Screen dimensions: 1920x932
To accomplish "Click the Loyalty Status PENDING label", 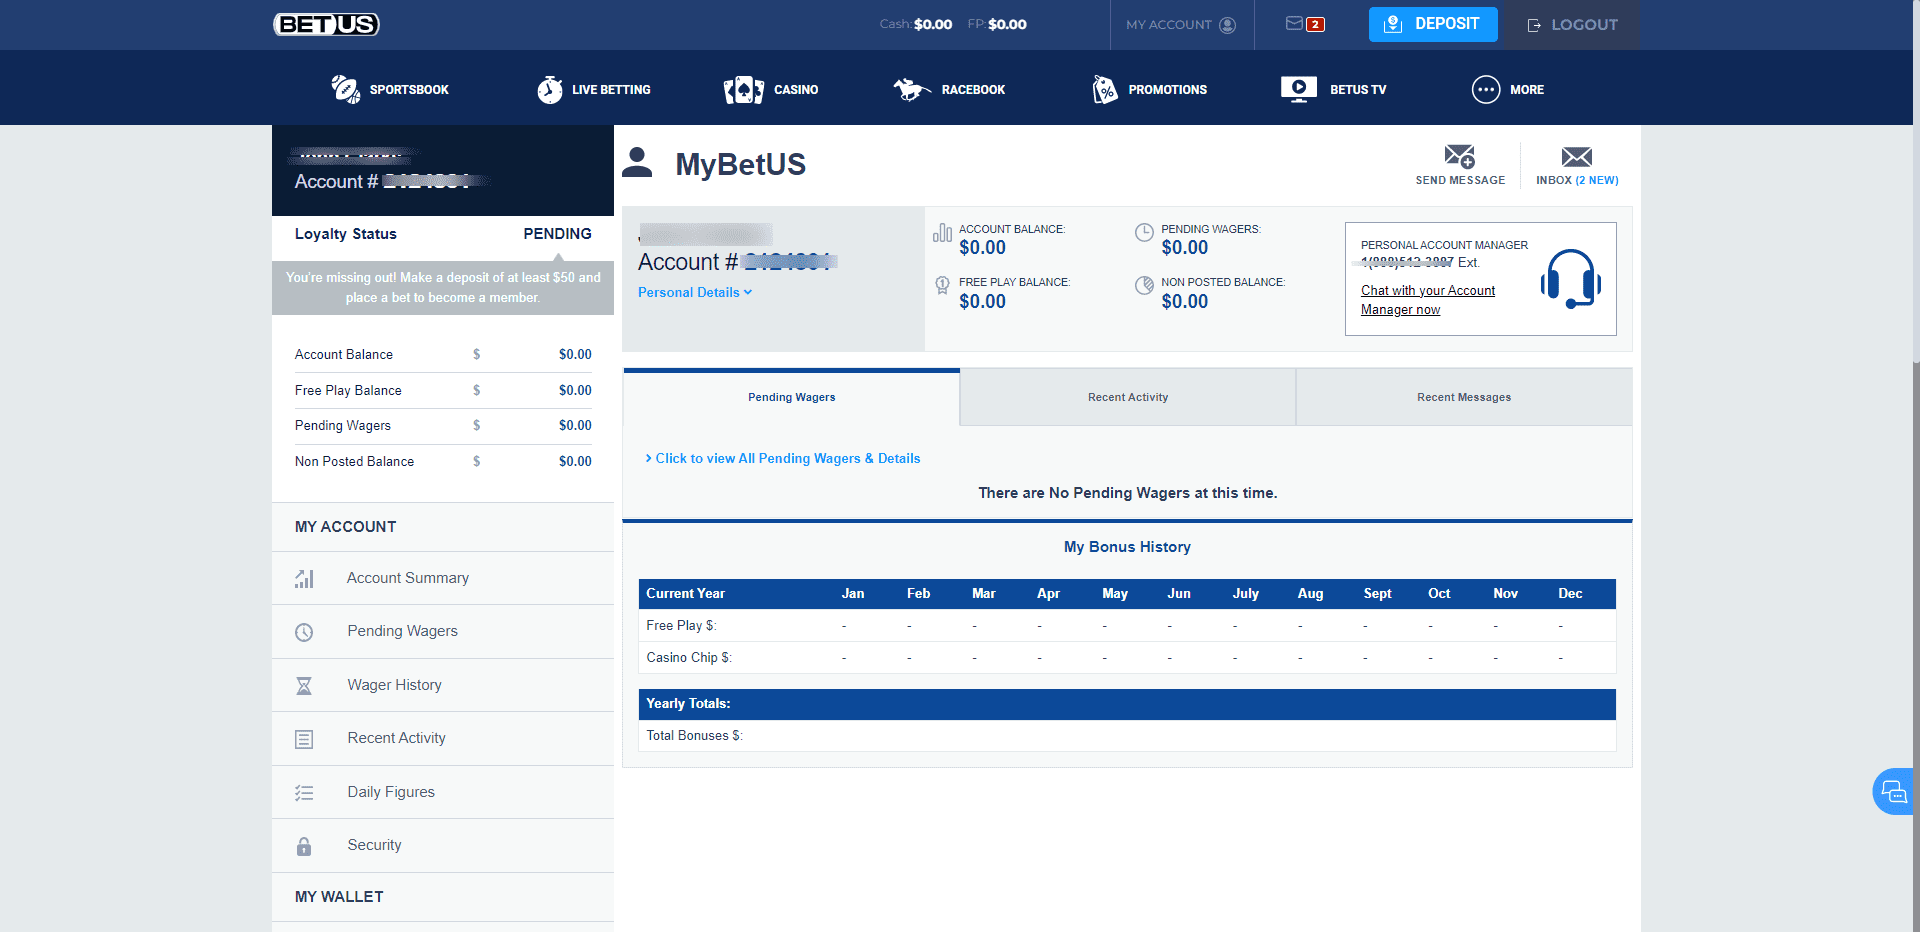I will [557, 234].
